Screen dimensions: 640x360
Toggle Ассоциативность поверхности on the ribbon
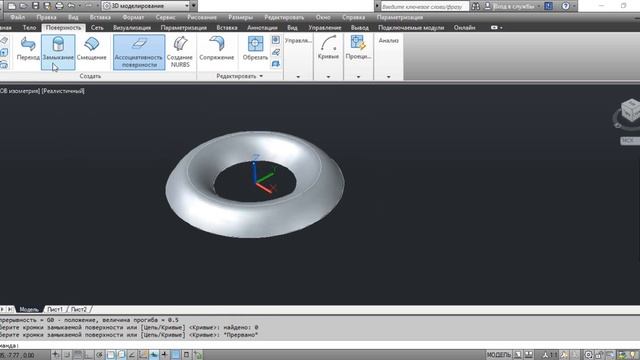(x=139, y=52)
